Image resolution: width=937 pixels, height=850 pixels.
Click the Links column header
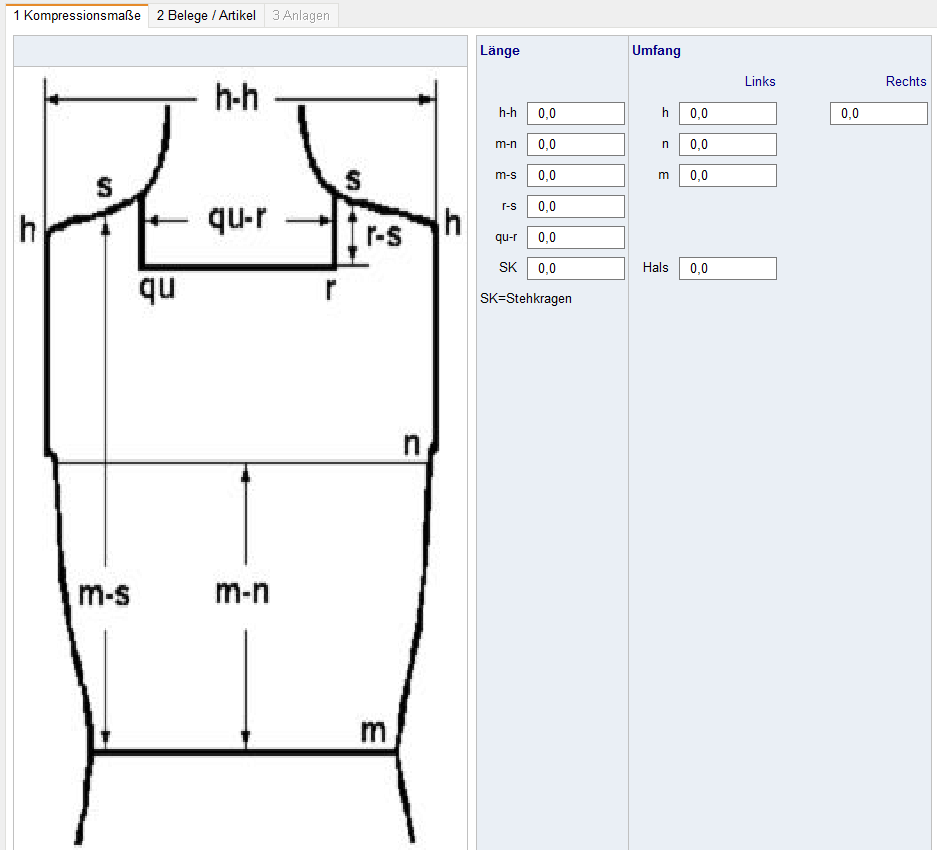[759, 82]
